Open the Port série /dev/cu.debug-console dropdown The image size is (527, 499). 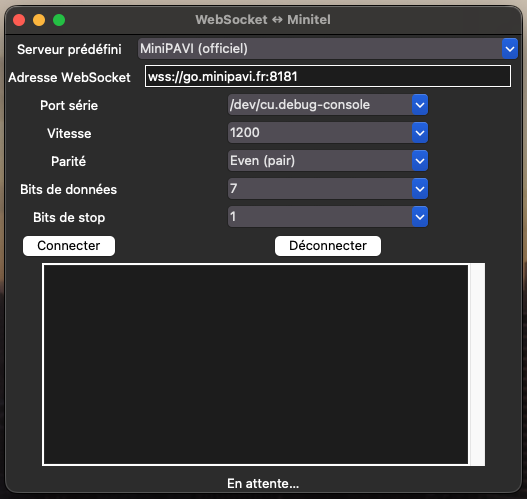coord(328,105)
